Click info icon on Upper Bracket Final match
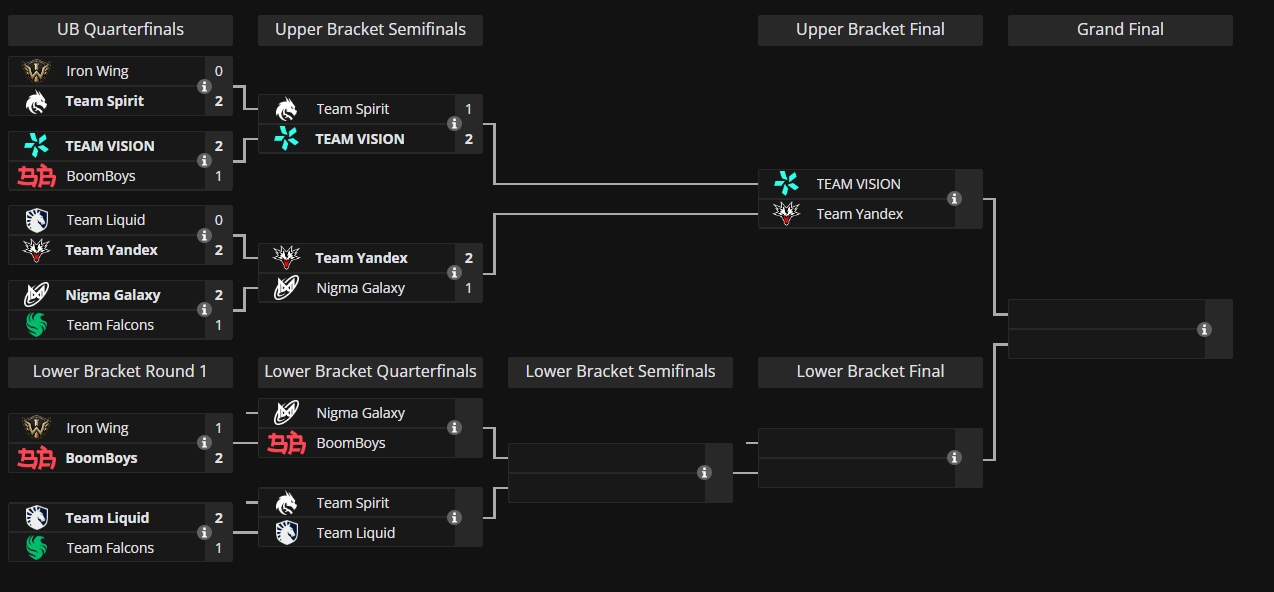 954,199
